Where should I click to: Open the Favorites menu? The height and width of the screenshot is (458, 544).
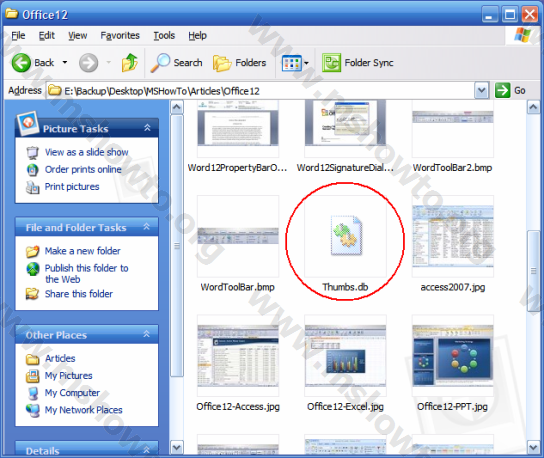pos(120,35)
